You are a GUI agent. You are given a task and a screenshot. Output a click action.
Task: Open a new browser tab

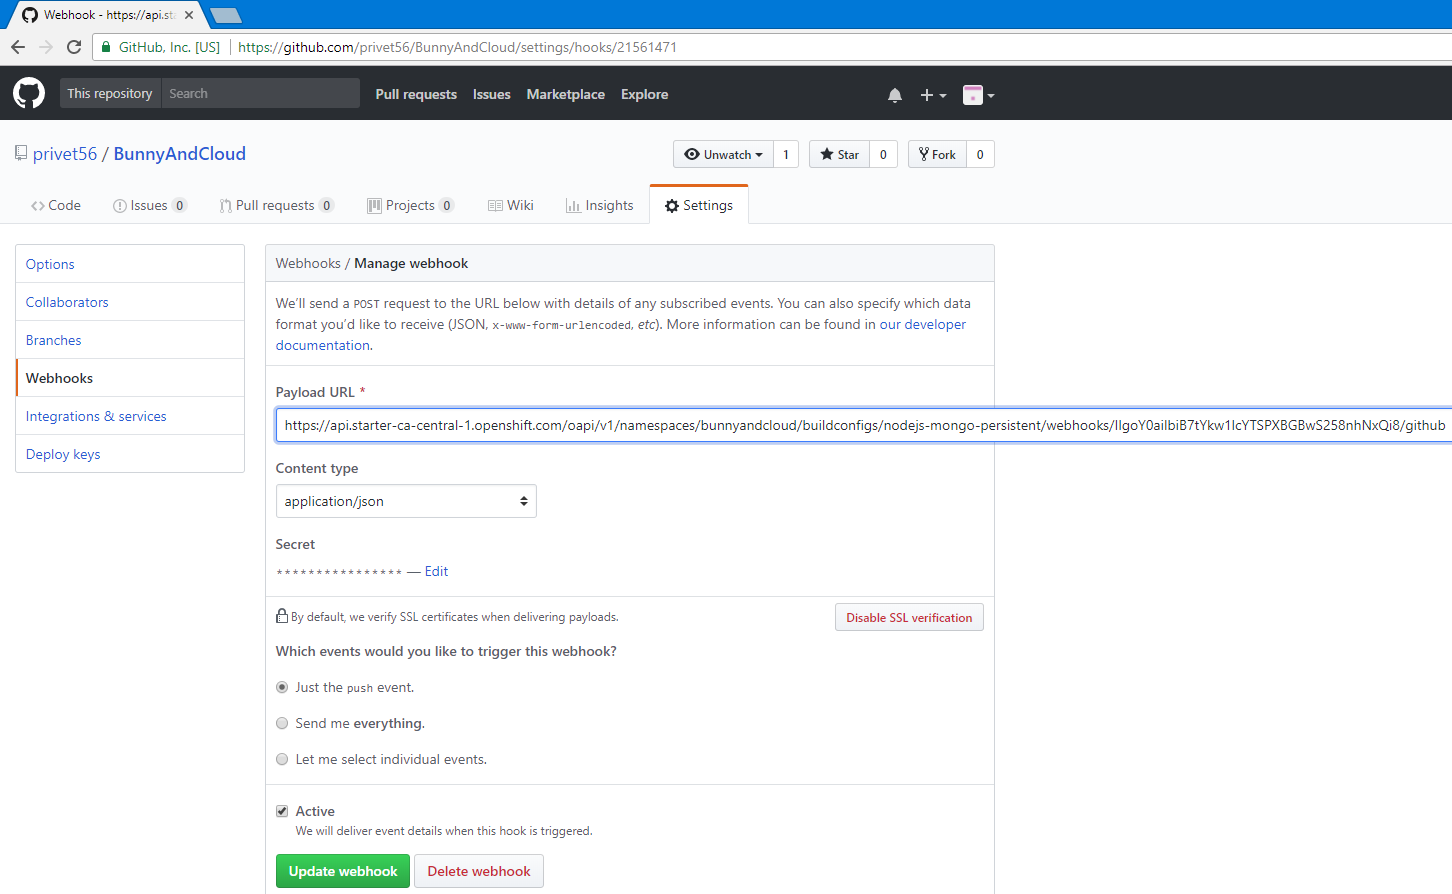pos(226,15)
